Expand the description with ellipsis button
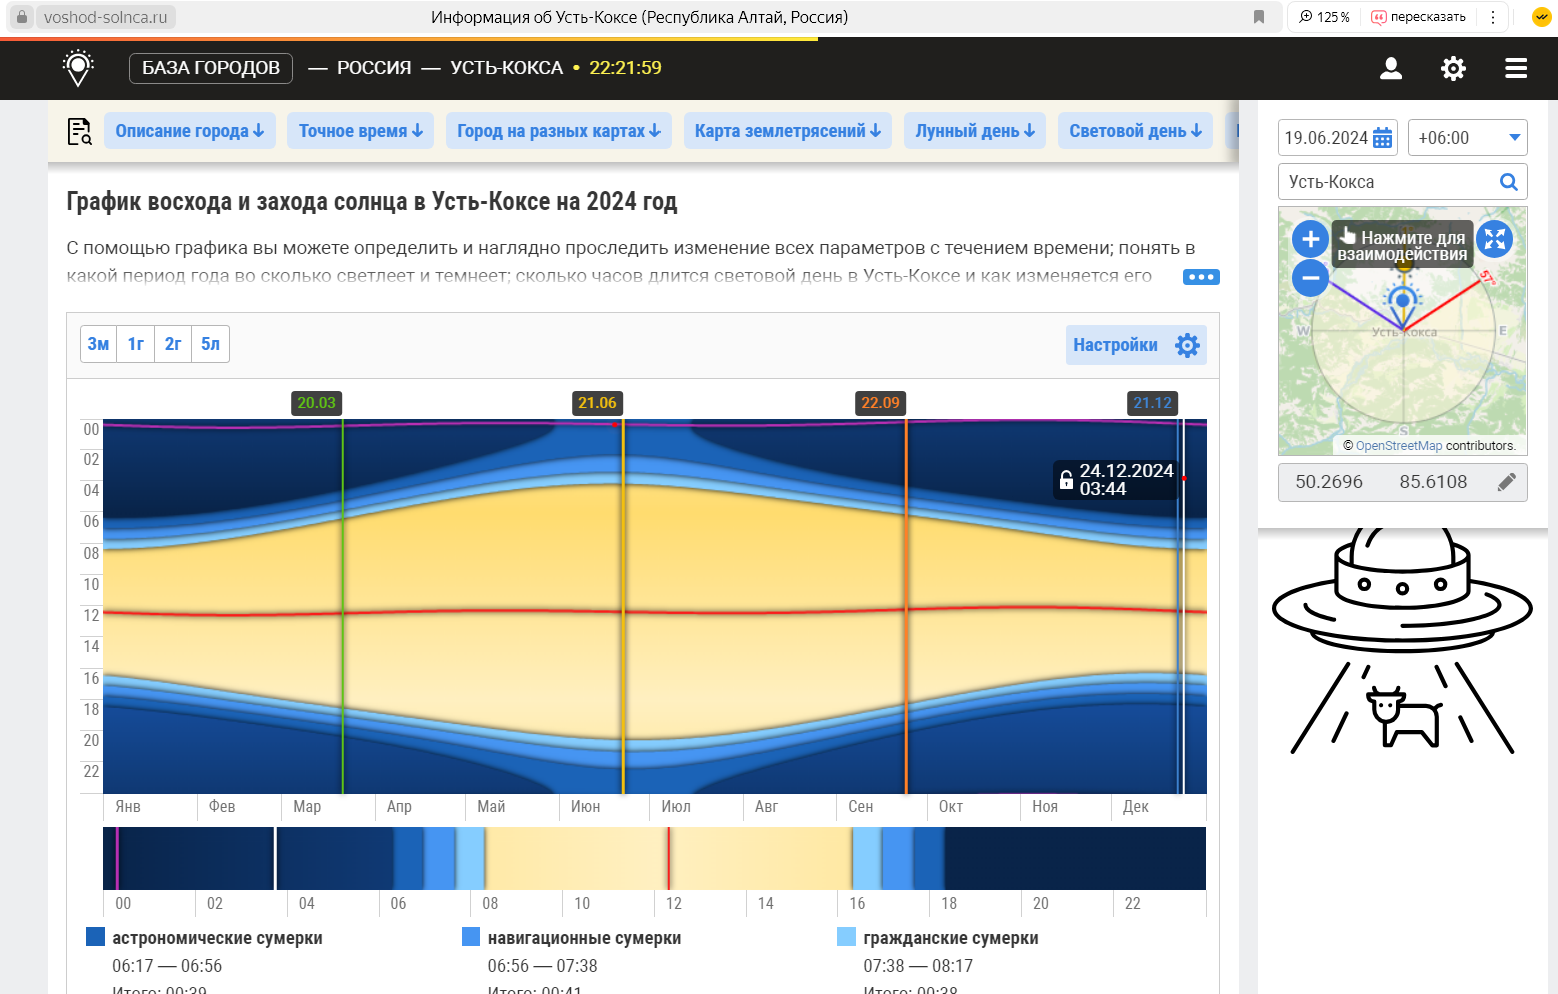 pos(1200,277)
